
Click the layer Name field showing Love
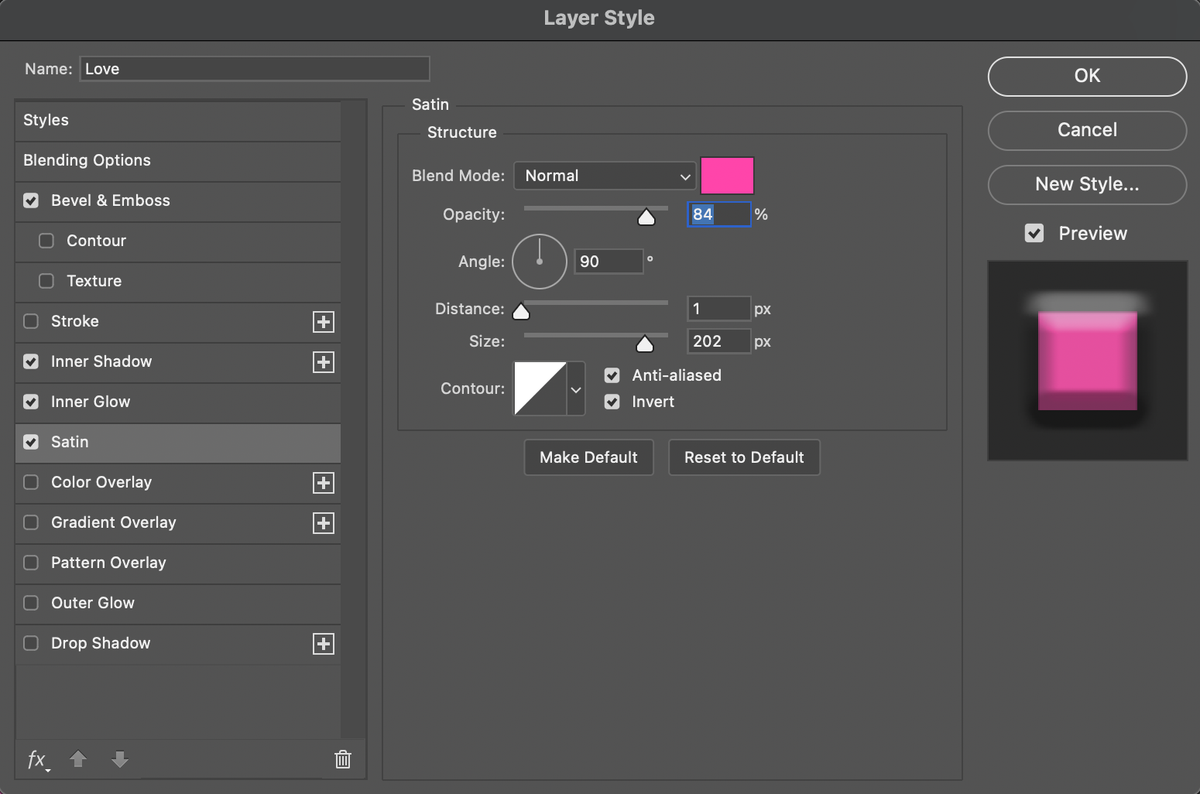click(x=254, y=68)
